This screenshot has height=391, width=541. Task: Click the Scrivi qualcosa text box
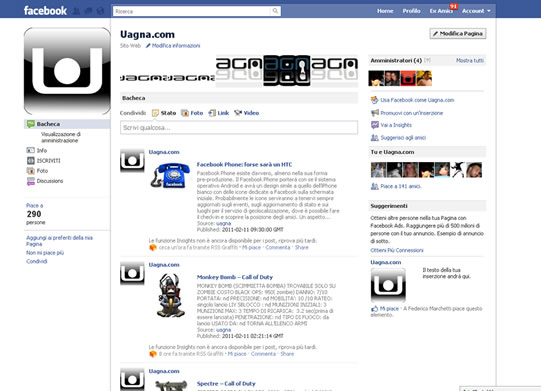coord(239,128)
